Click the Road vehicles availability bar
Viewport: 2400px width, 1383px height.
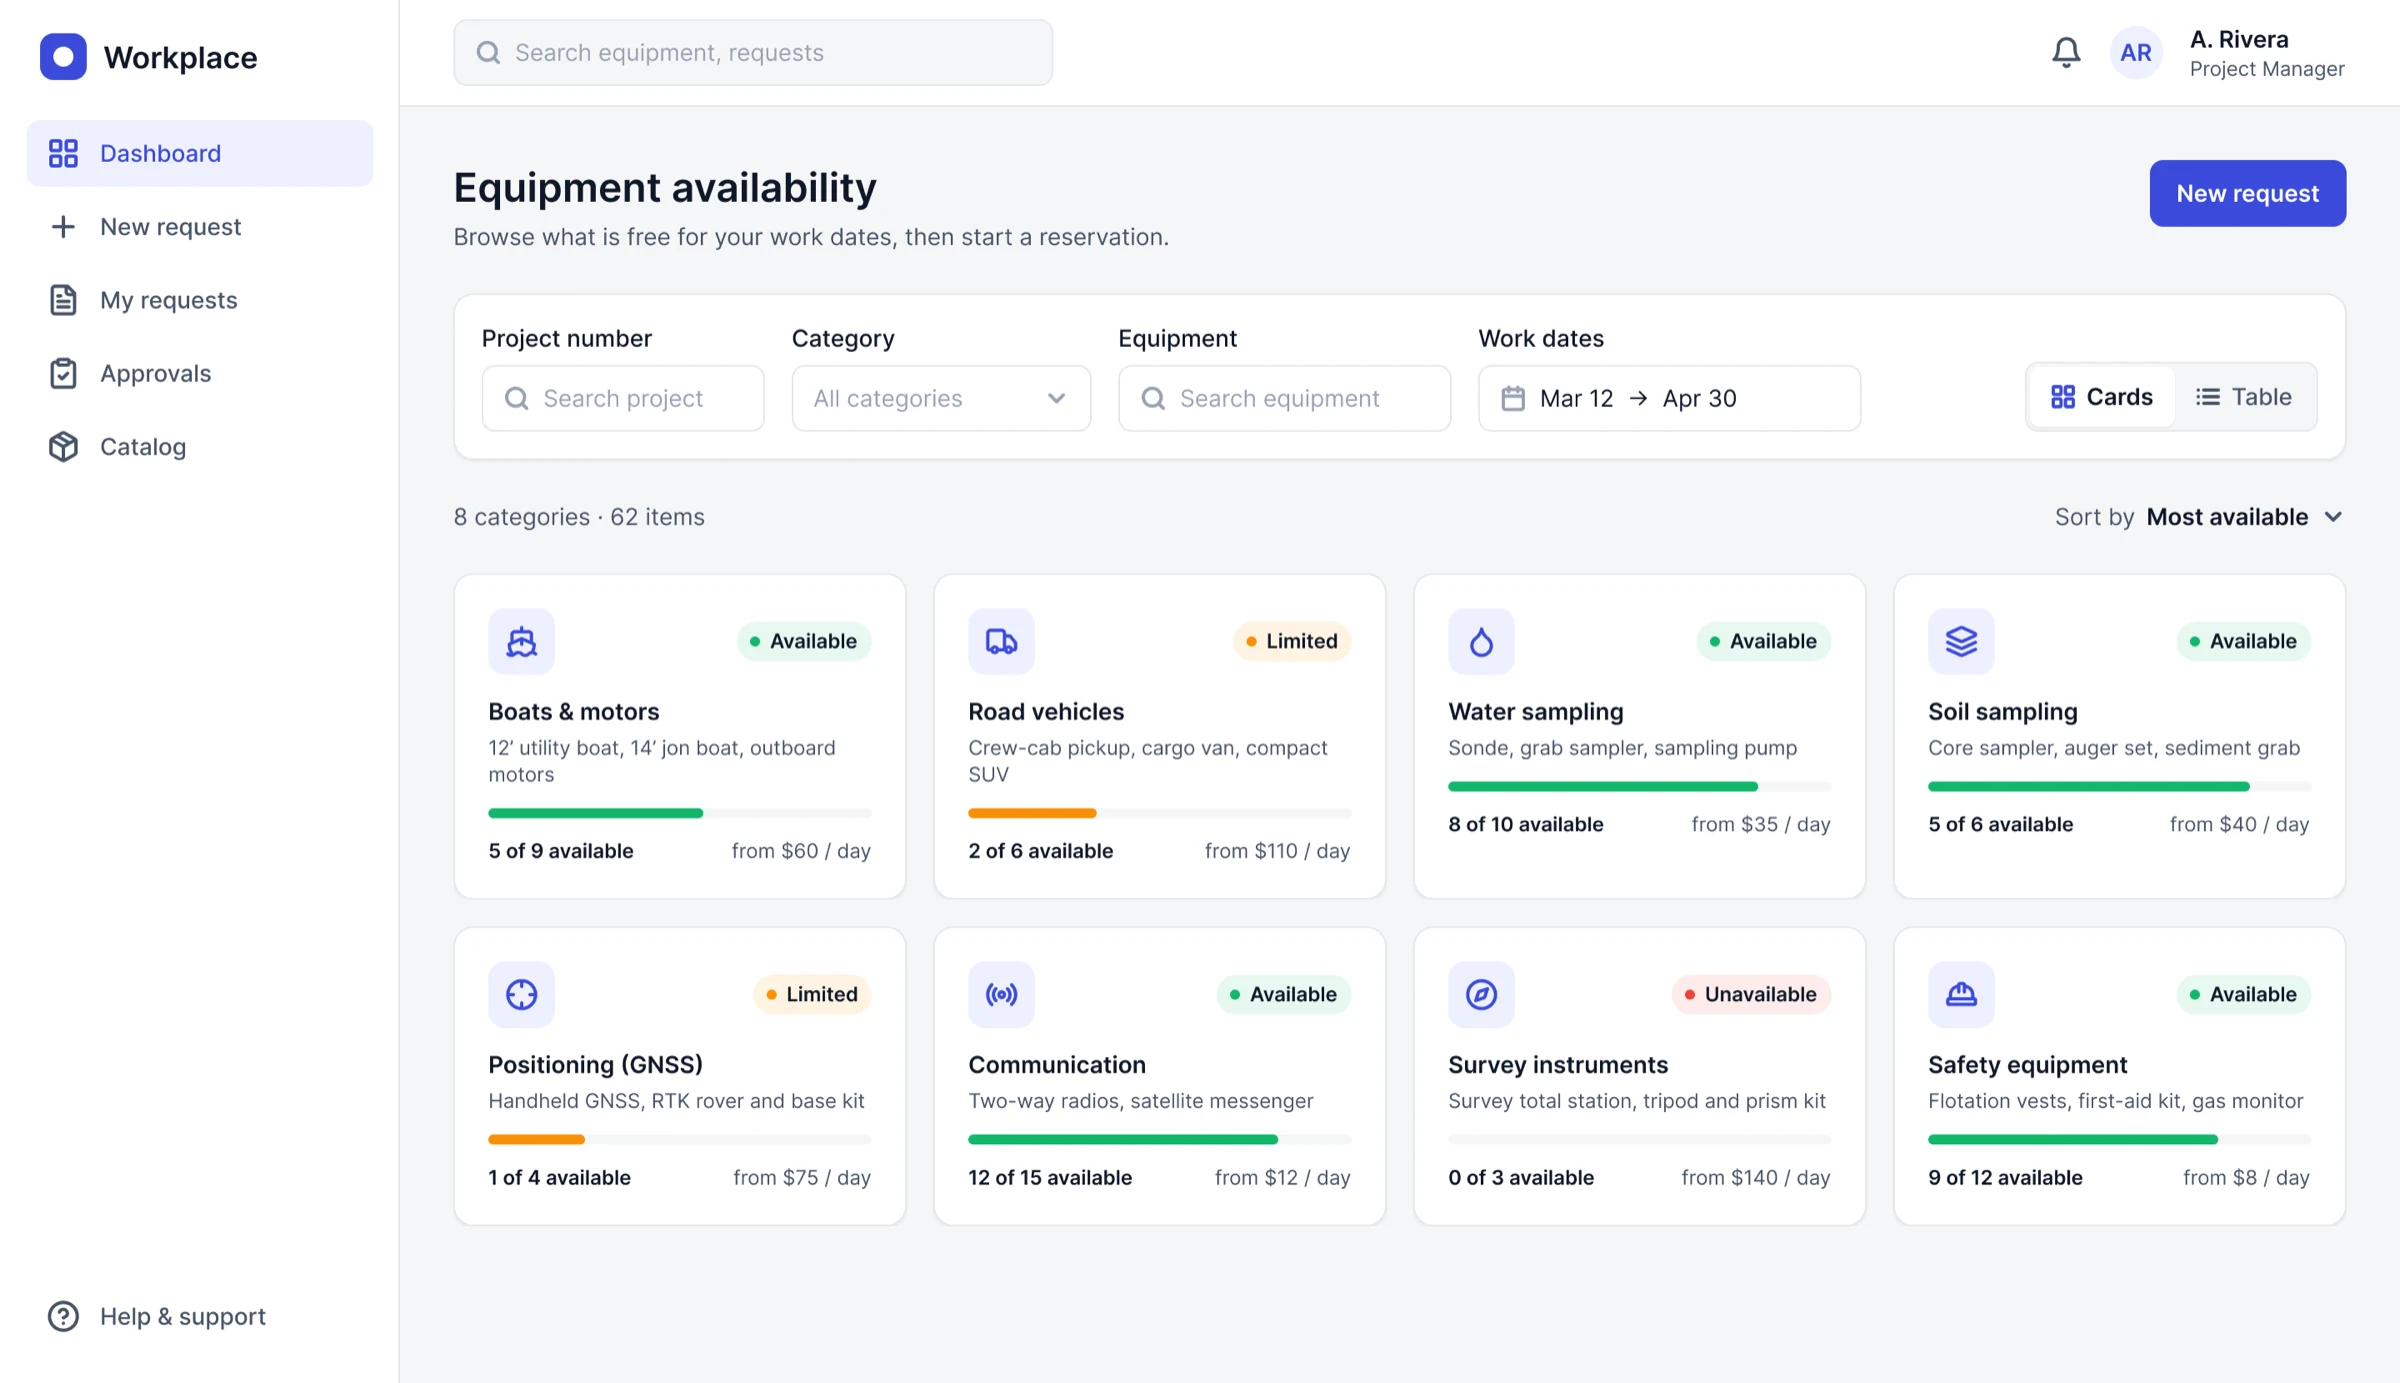click(1159, 813)
